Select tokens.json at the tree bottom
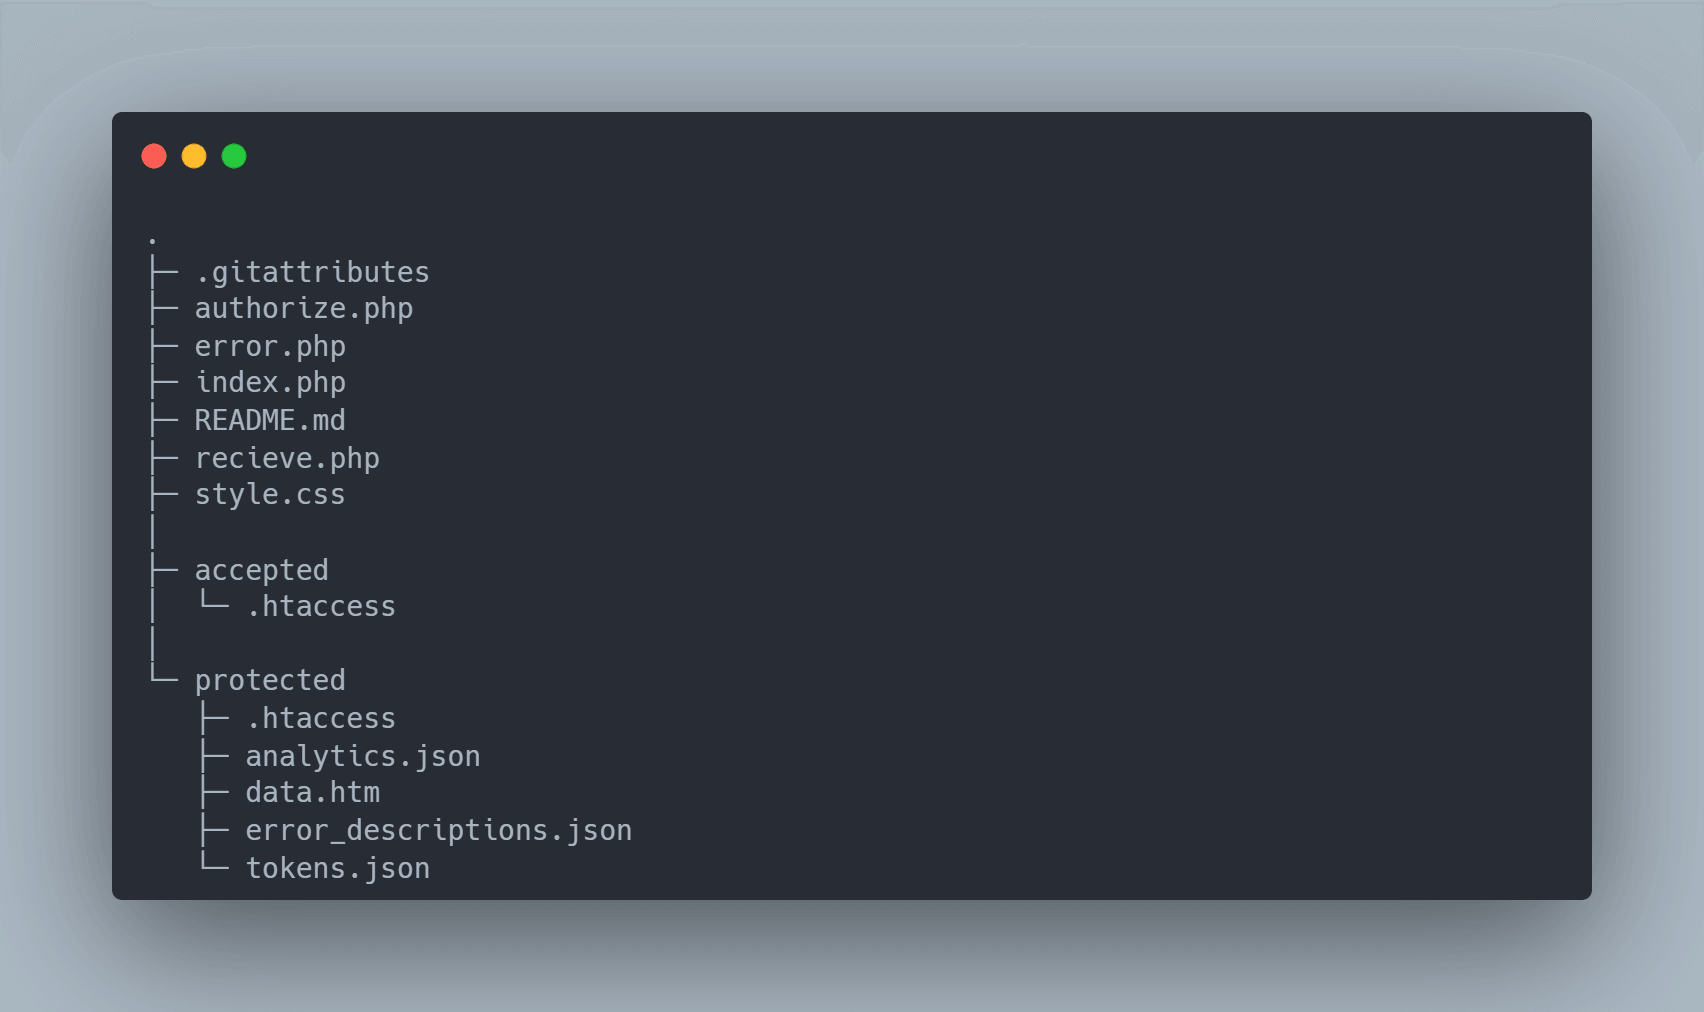Image resolution: width=1704 pixels, height=1012 pixels. pos(338,869)
